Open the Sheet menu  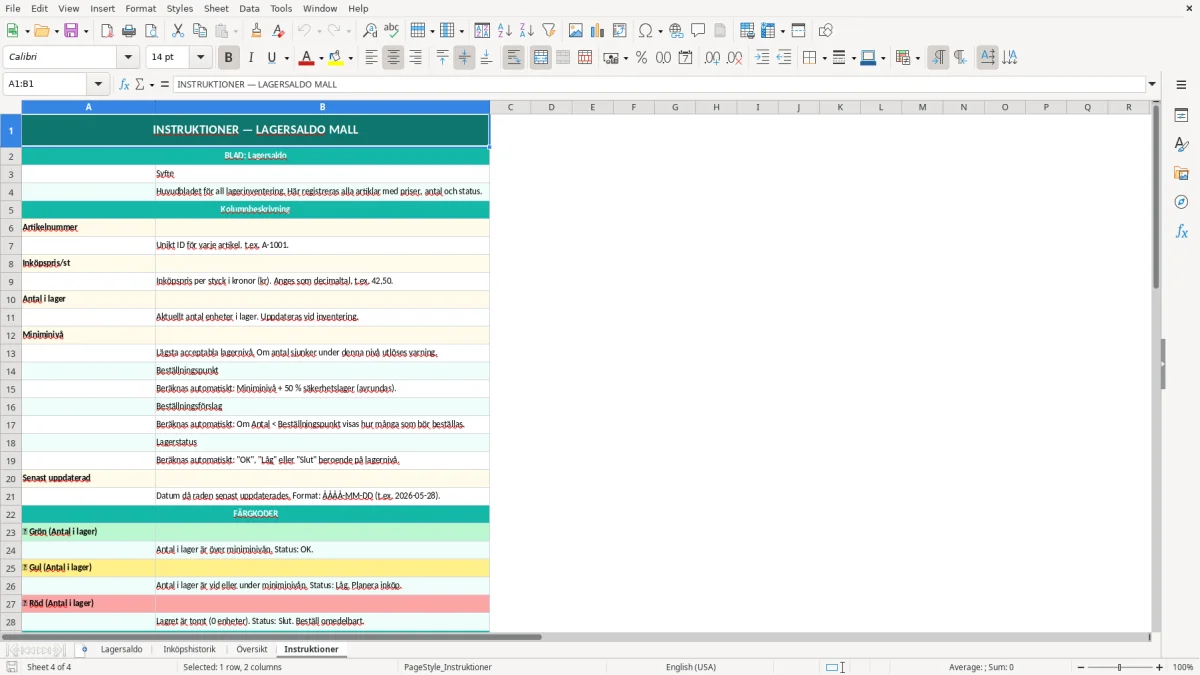coord(216,8)
